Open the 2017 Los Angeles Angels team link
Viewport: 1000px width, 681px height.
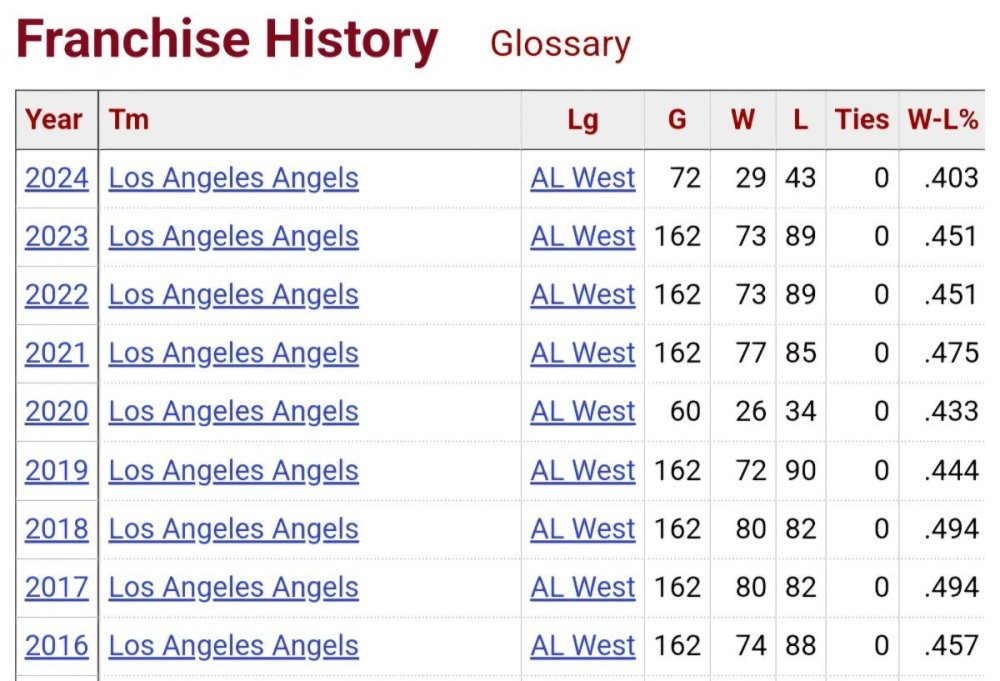coord(233,587)
